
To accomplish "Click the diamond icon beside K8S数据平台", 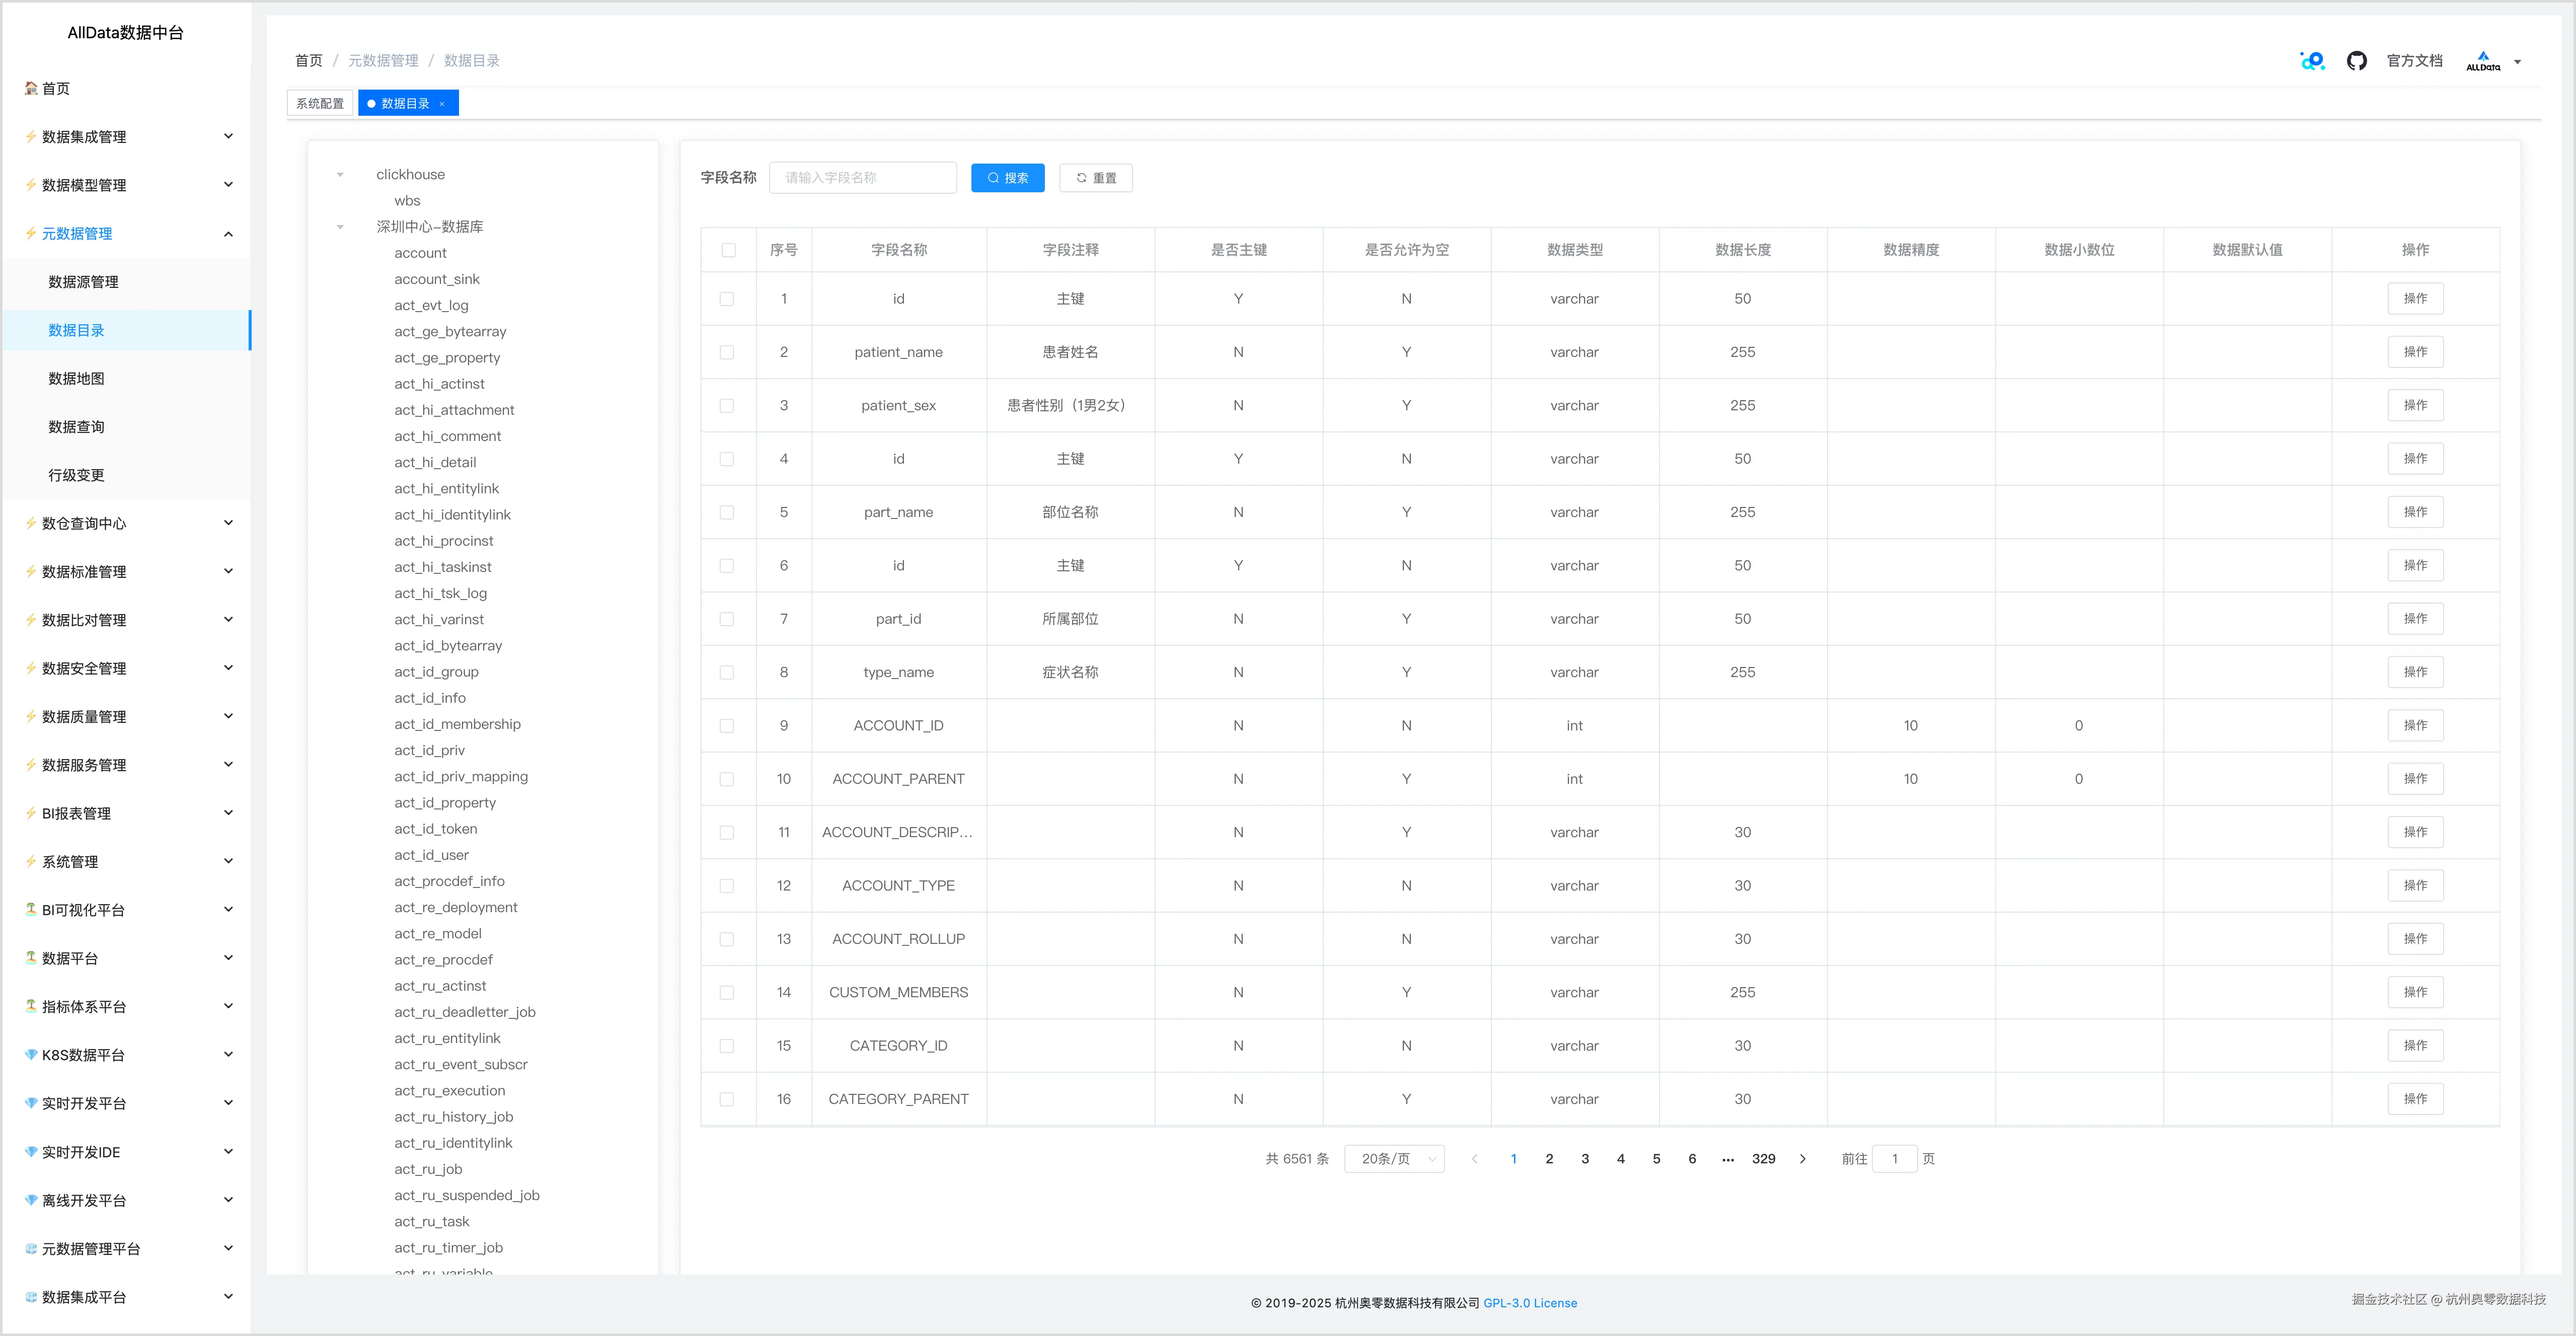I will (31, 1055).
